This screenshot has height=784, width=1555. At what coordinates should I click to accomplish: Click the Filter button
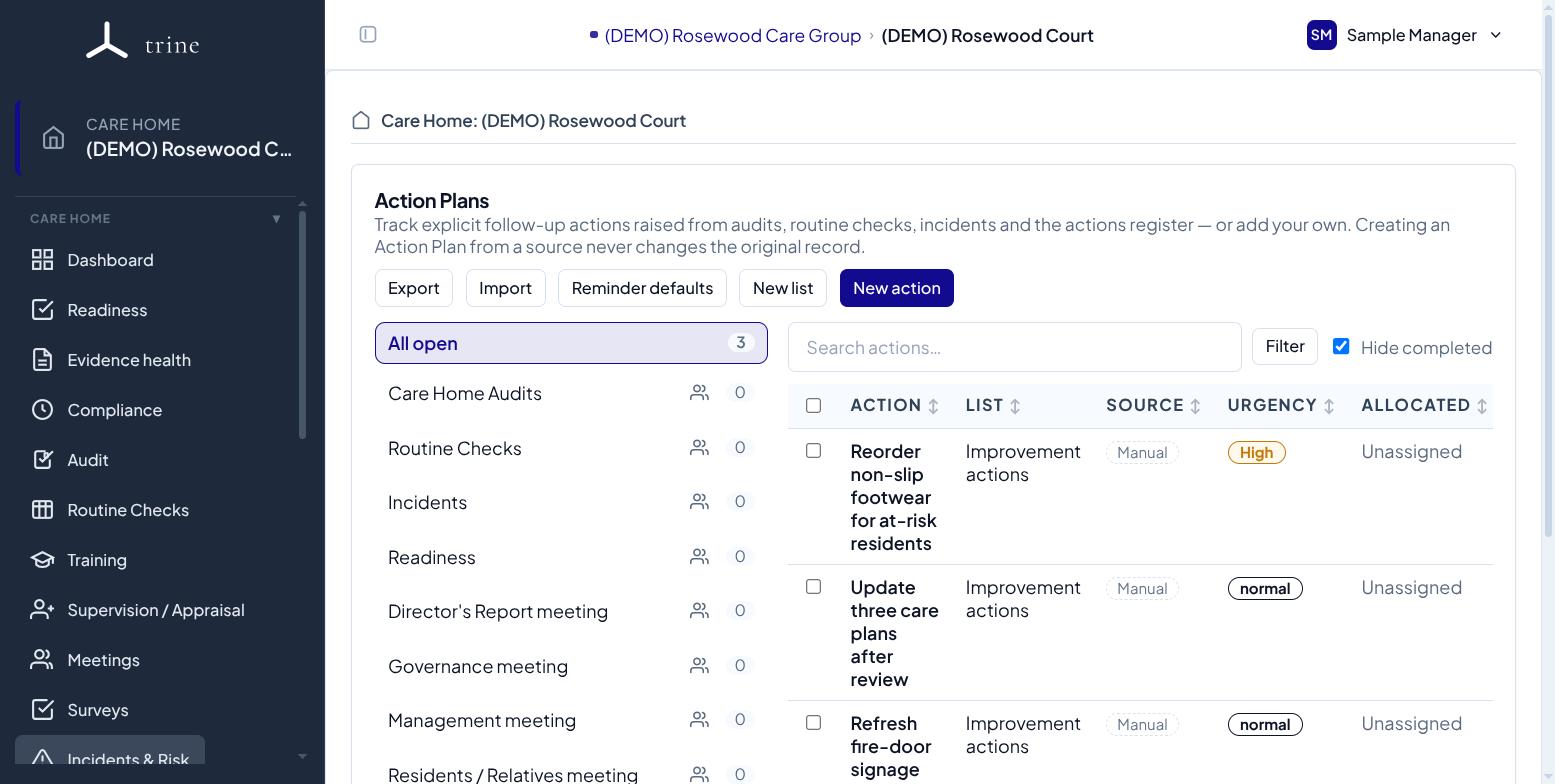coord(1284,347)
